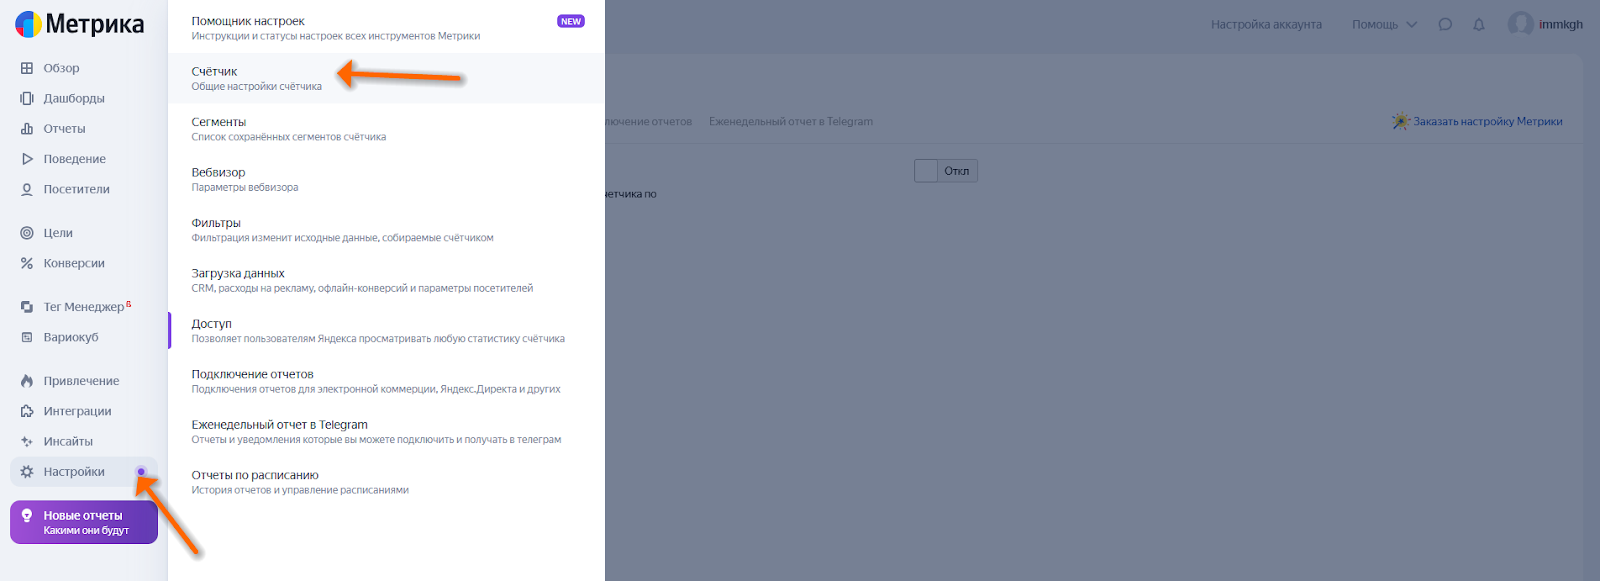Click the Вариокуб icon
The image size is (1600, 581).
point(27,337)
